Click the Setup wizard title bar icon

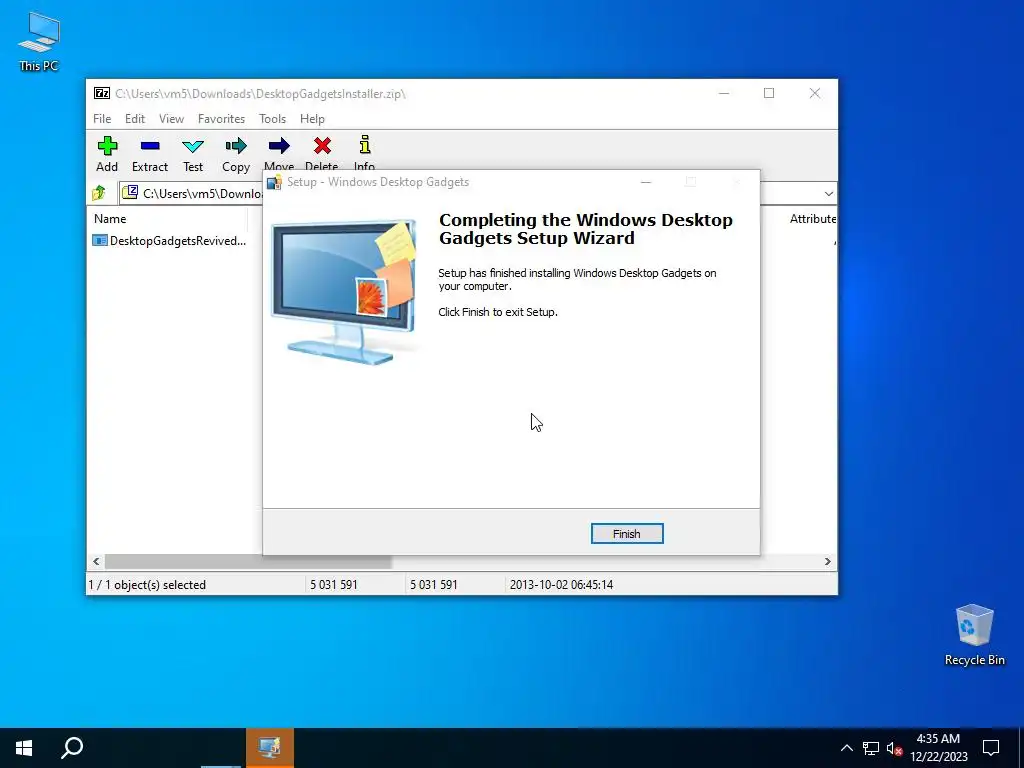pos(274,182)
